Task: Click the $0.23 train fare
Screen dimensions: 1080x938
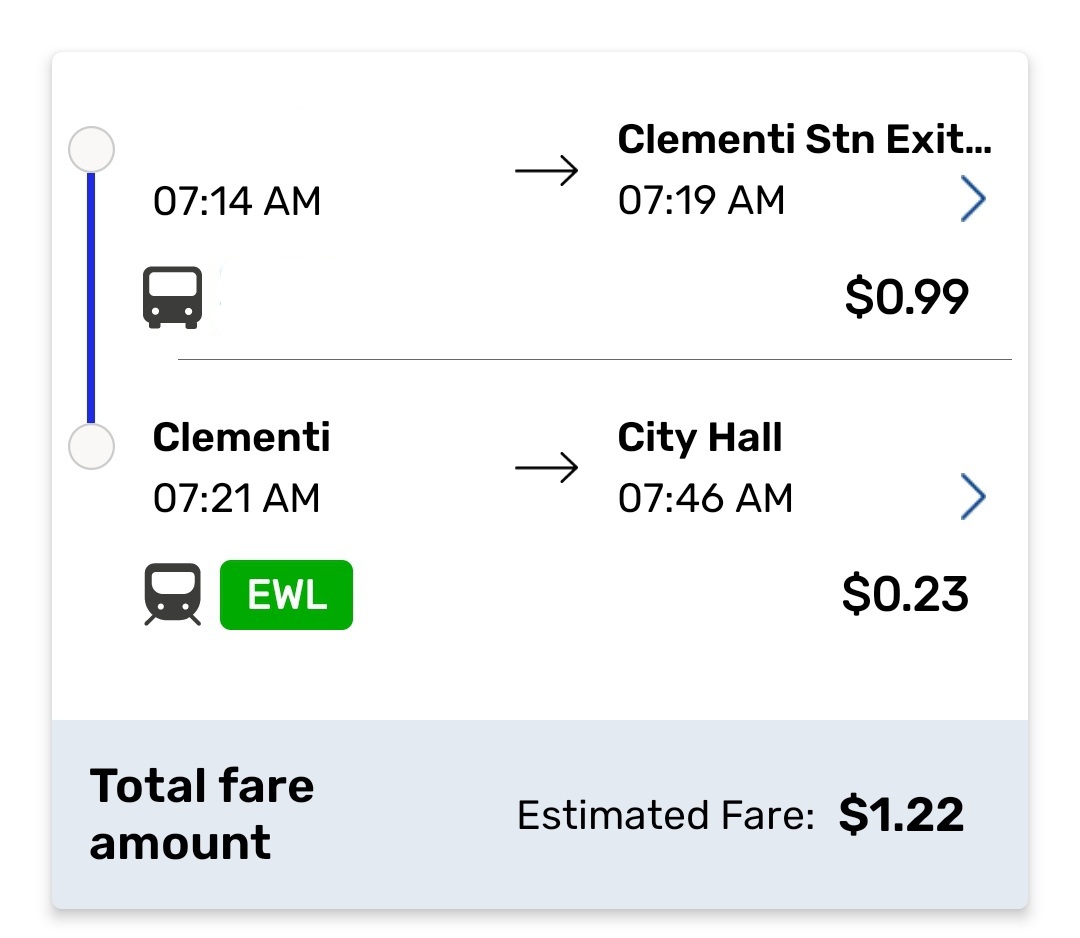Action: pos(905,594)
